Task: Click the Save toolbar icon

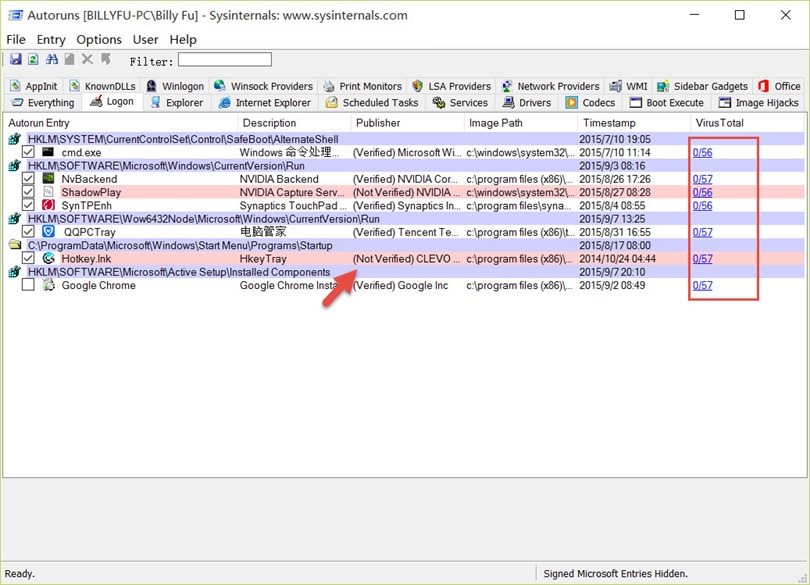Action: click(16, 59)
